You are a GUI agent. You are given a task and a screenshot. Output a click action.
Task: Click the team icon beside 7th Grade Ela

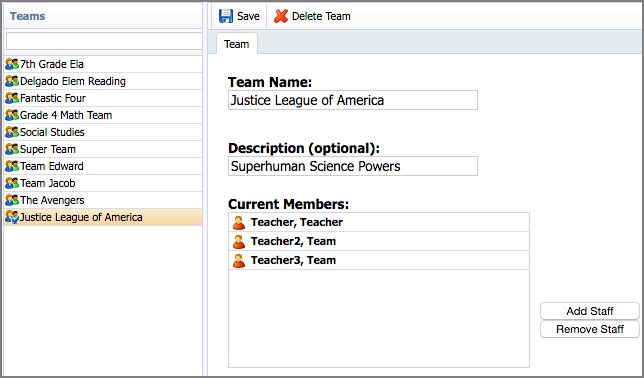12,64
